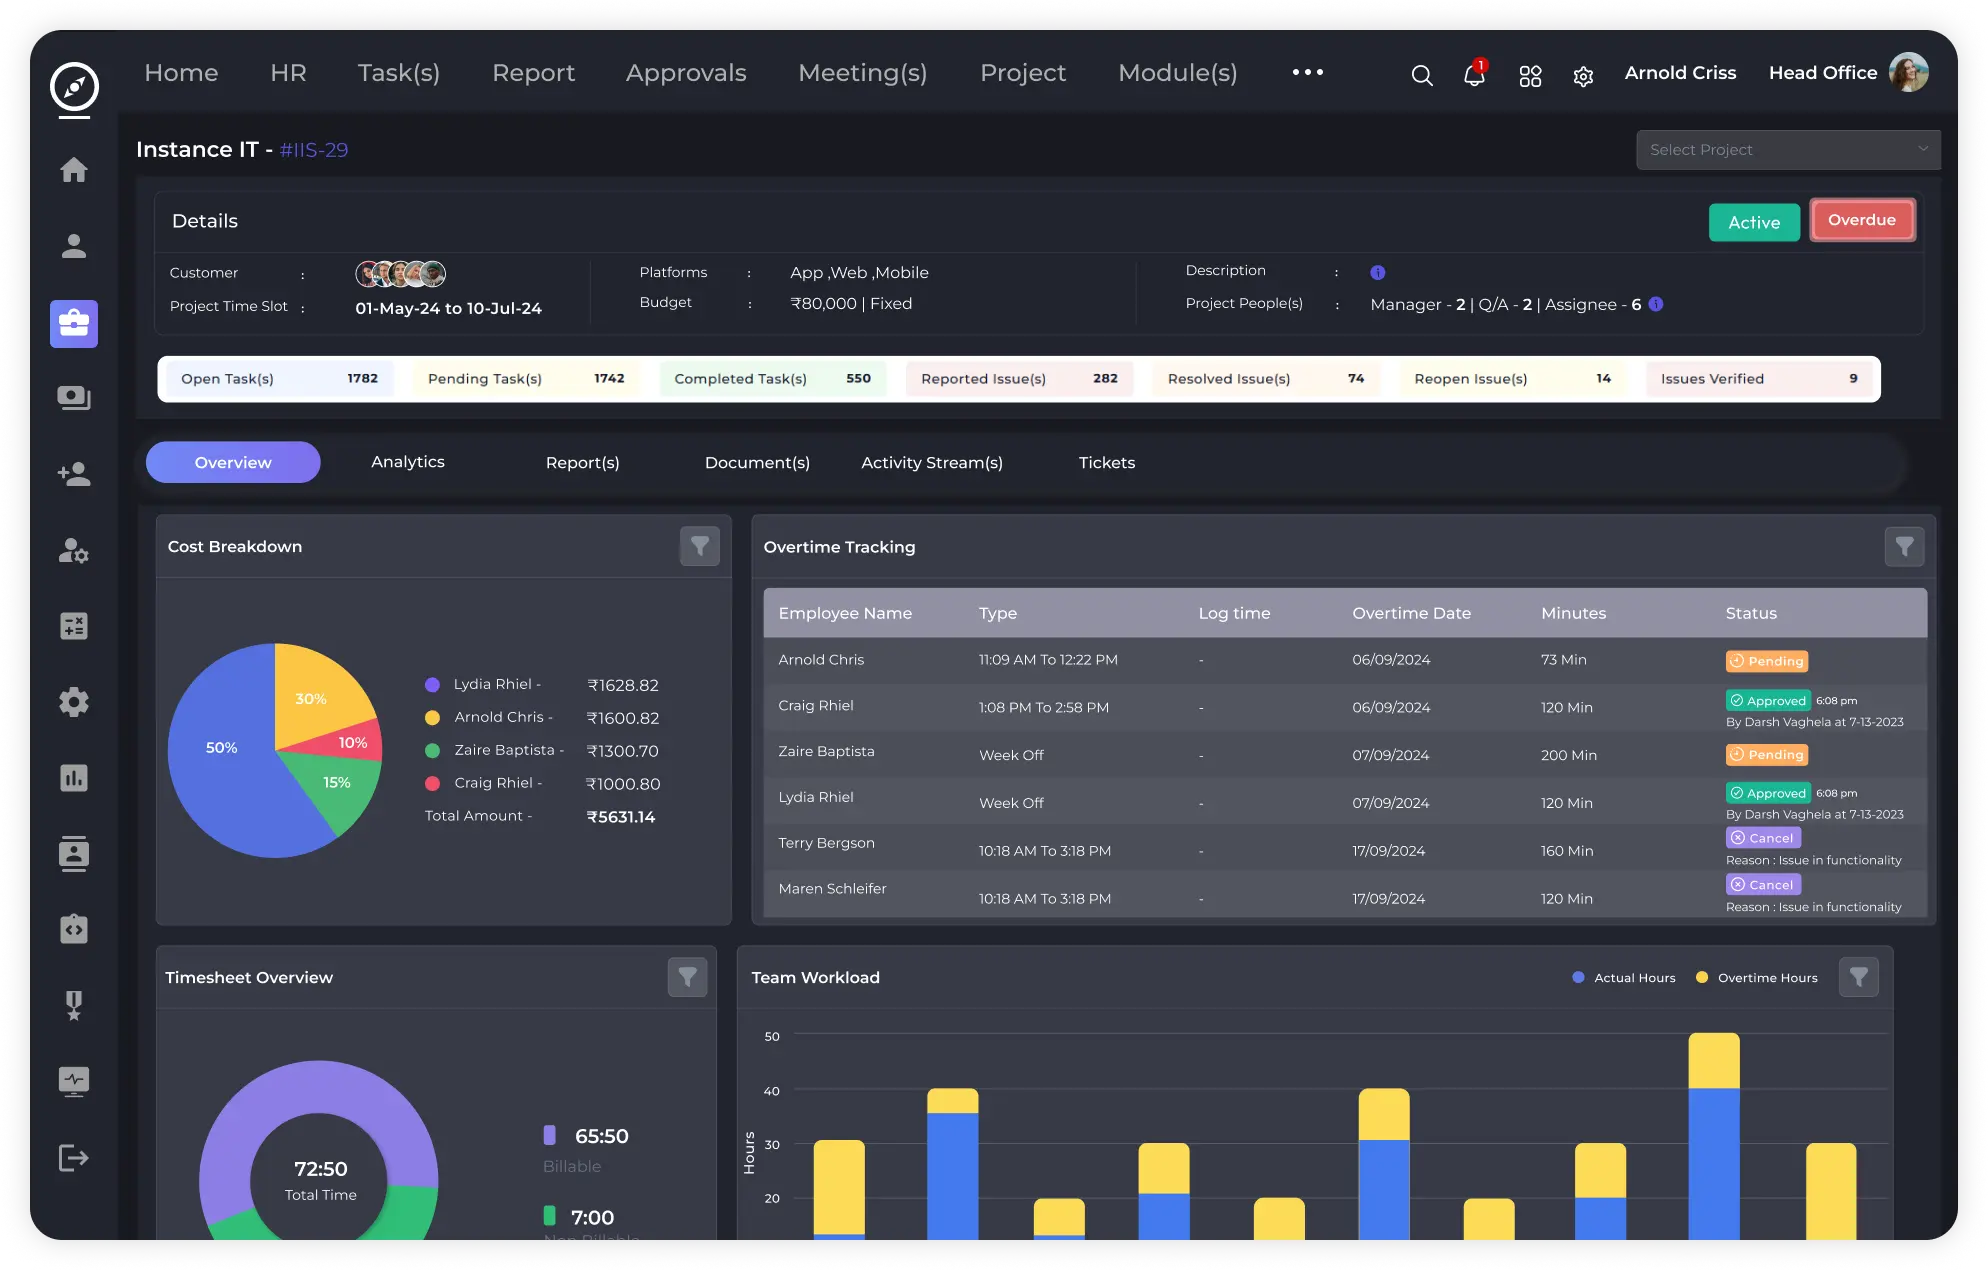Click the notification bell icon
Image resolution: width=1988 pixels, height=1270 pixels.
tap(1473, 76)
